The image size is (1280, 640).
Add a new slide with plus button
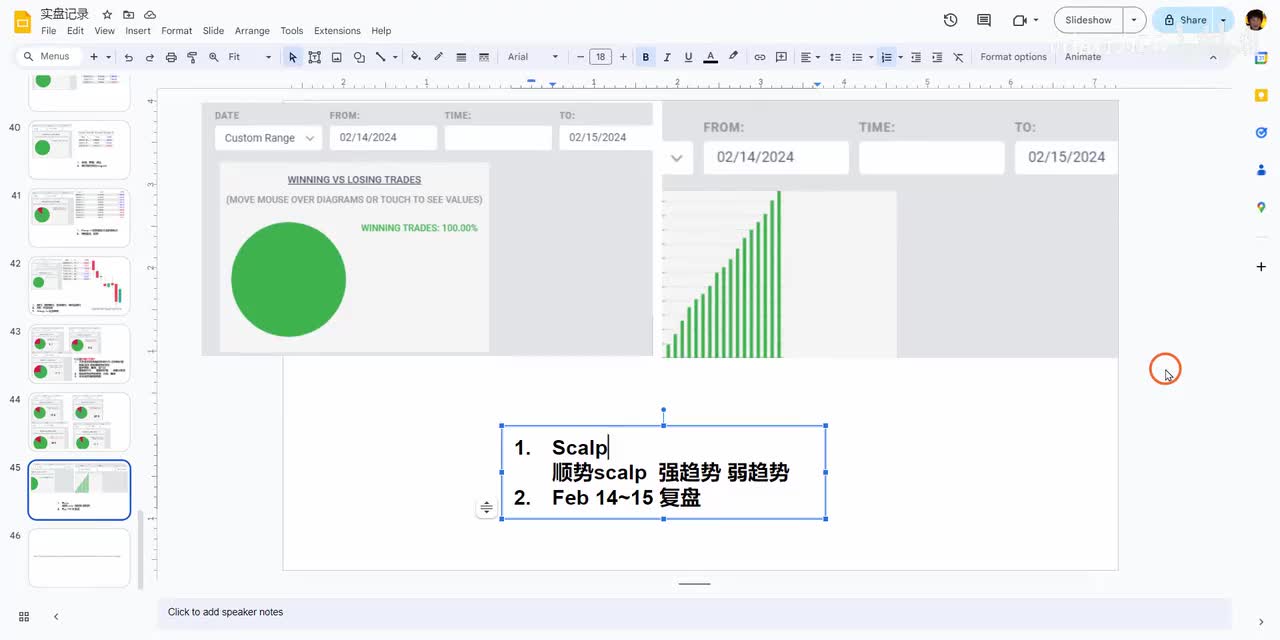[x=94, y=57]
